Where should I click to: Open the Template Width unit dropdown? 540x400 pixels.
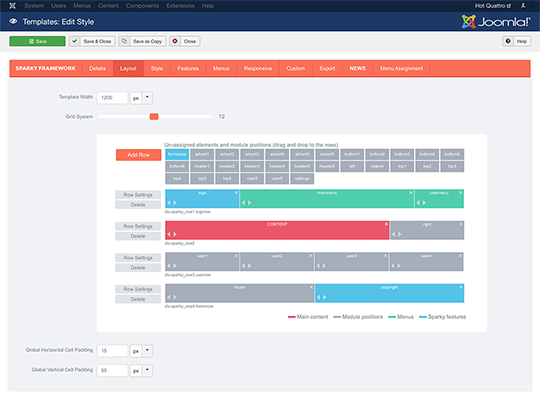147,98
